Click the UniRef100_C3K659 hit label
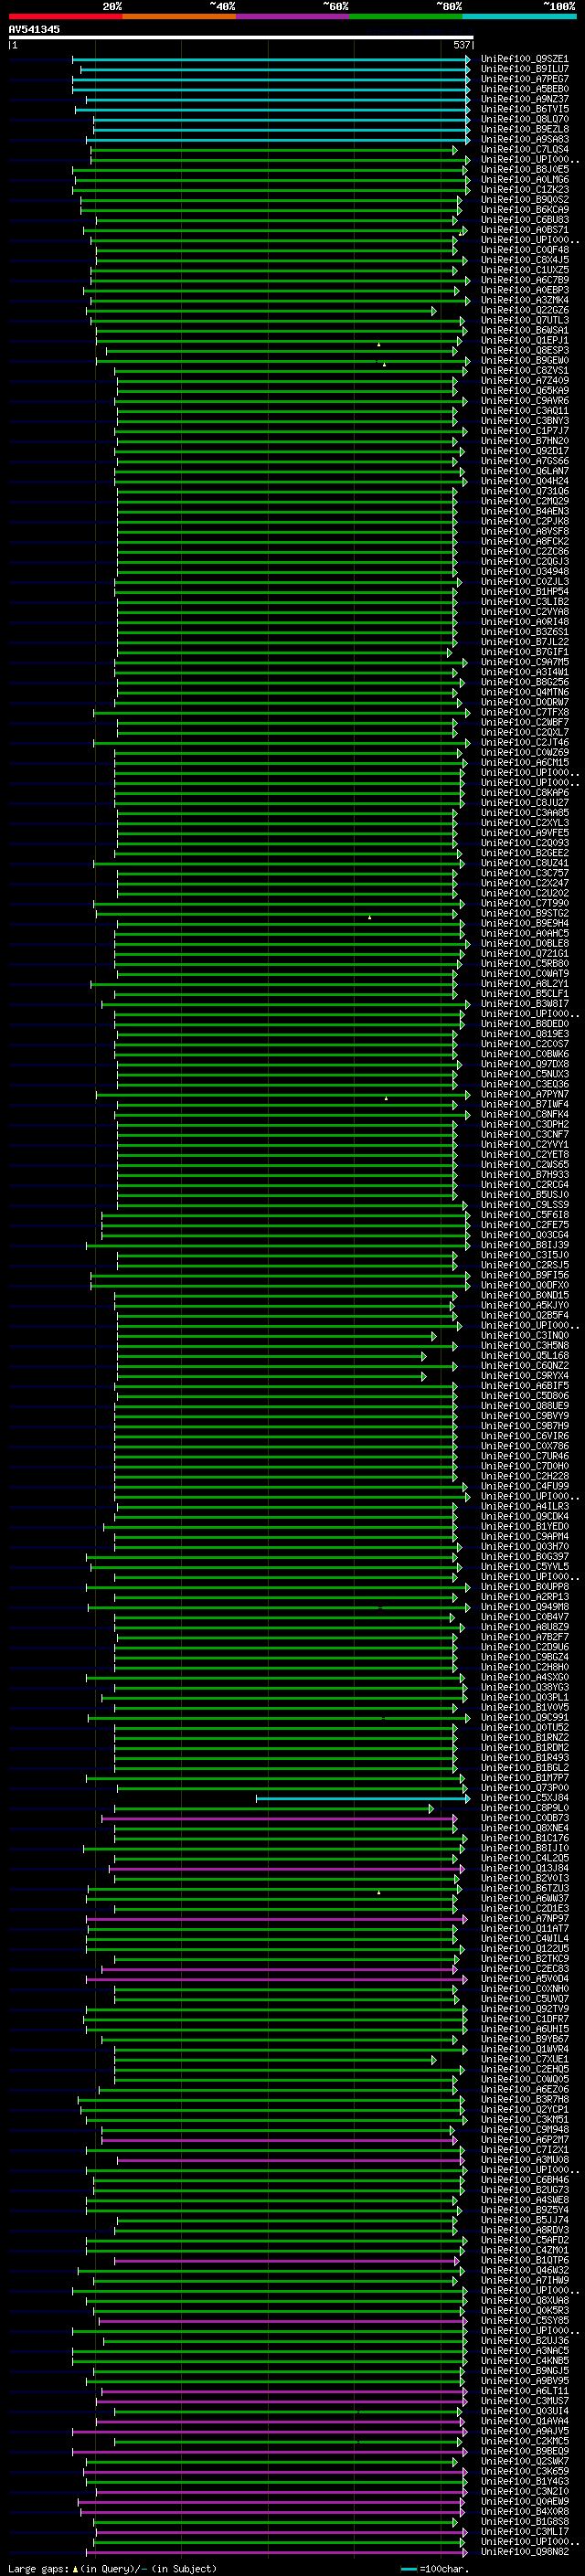 [x=525, y=2471]
